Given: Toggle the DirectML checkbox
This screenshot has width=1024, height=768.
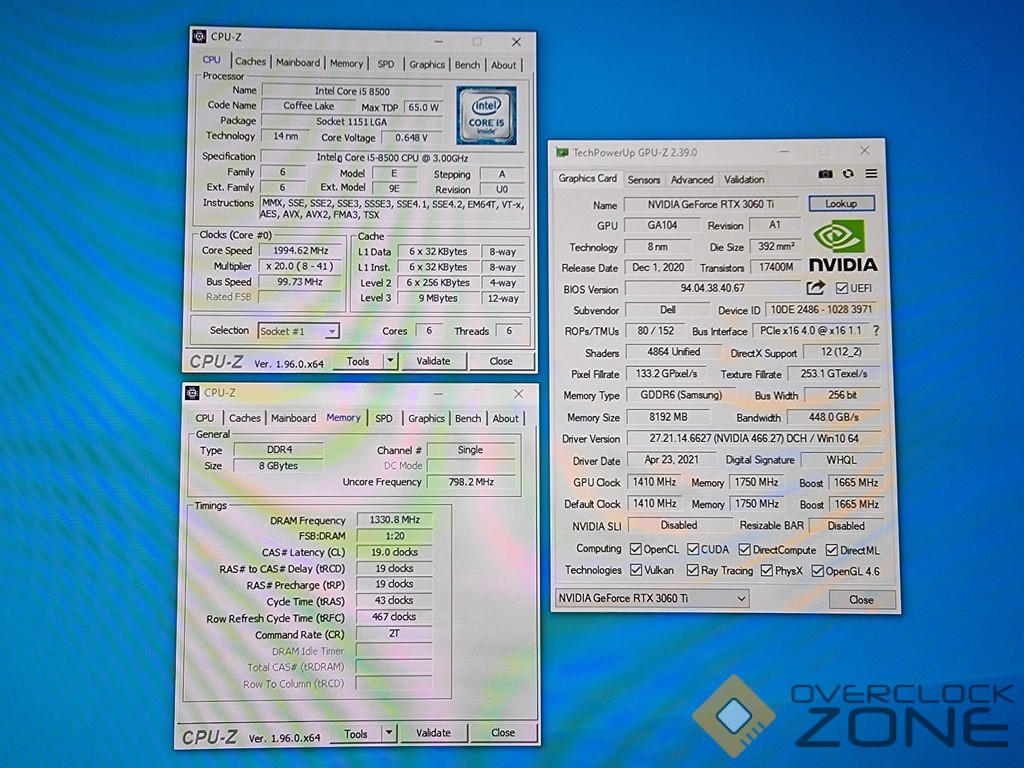Looking at the screenshot, I should (x=831, y=550).
